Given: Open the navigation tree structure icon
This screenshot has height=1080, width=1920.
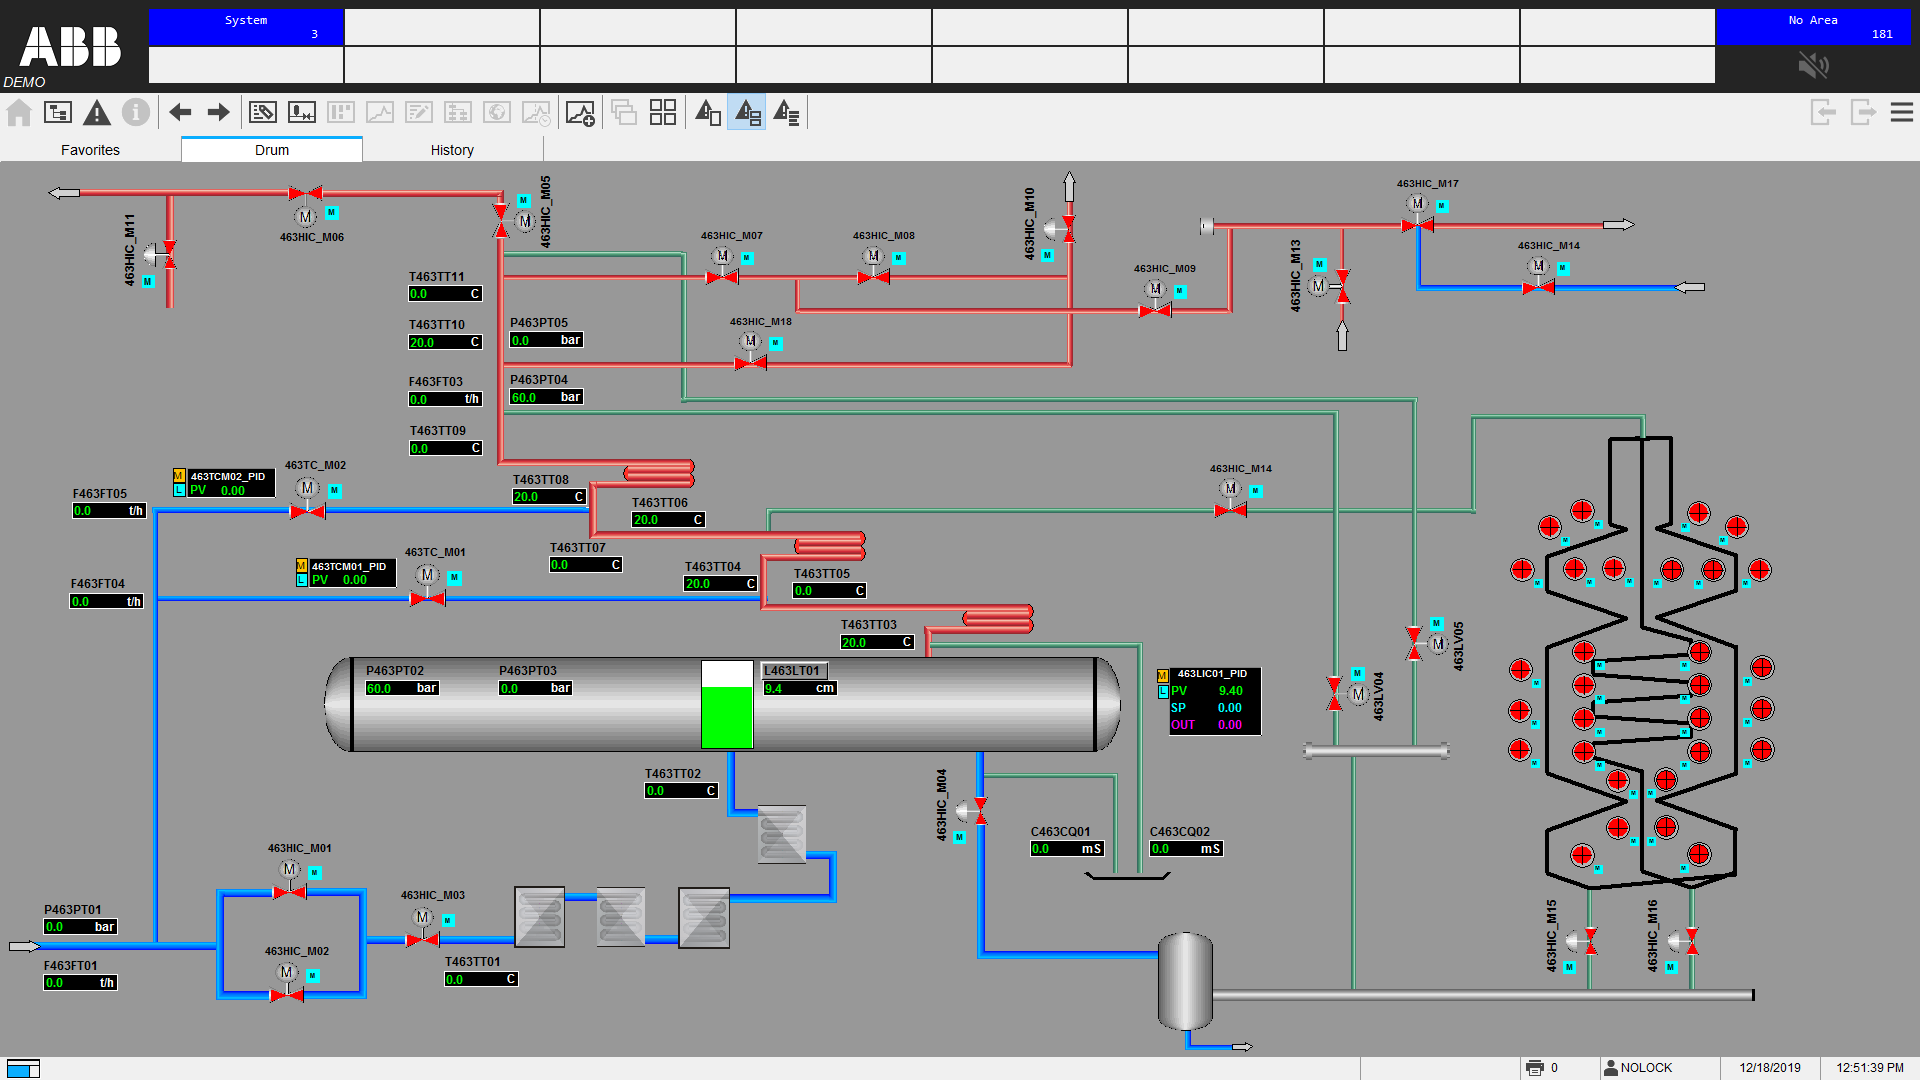Looking at the screenshot, I should (x=58, y=113).
